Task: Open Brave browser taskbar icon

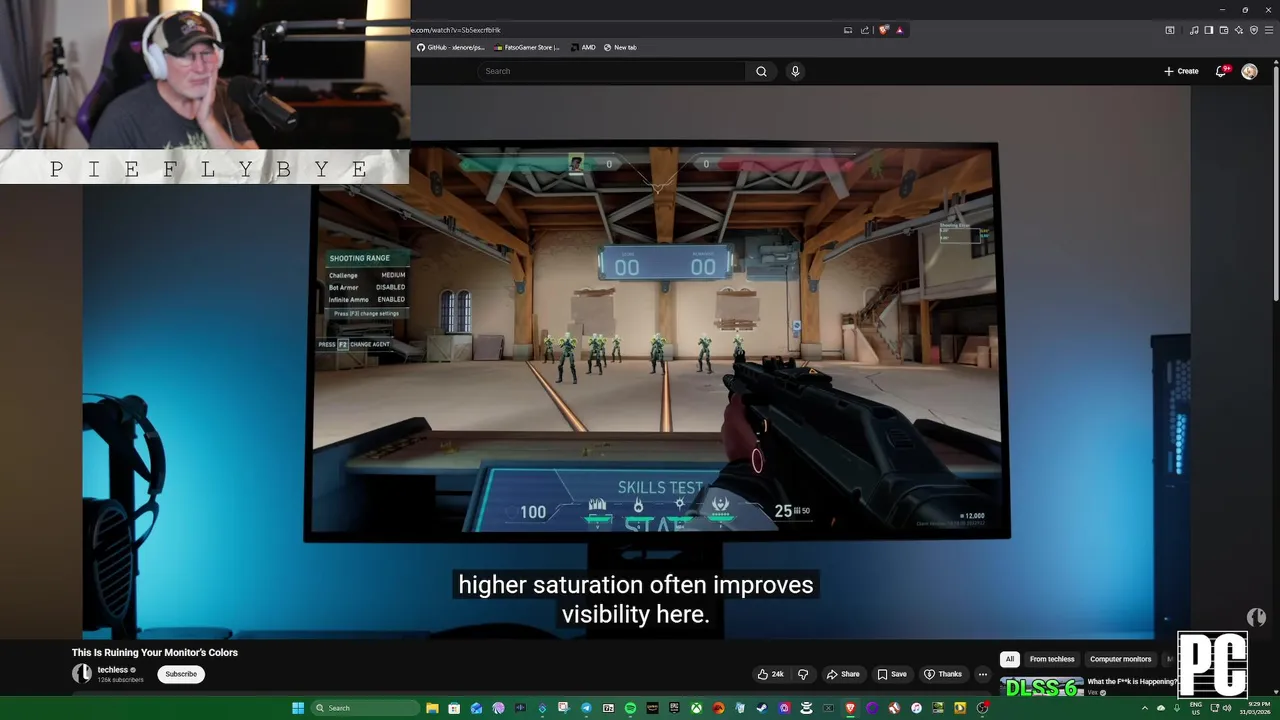Action: click(850, 708)
